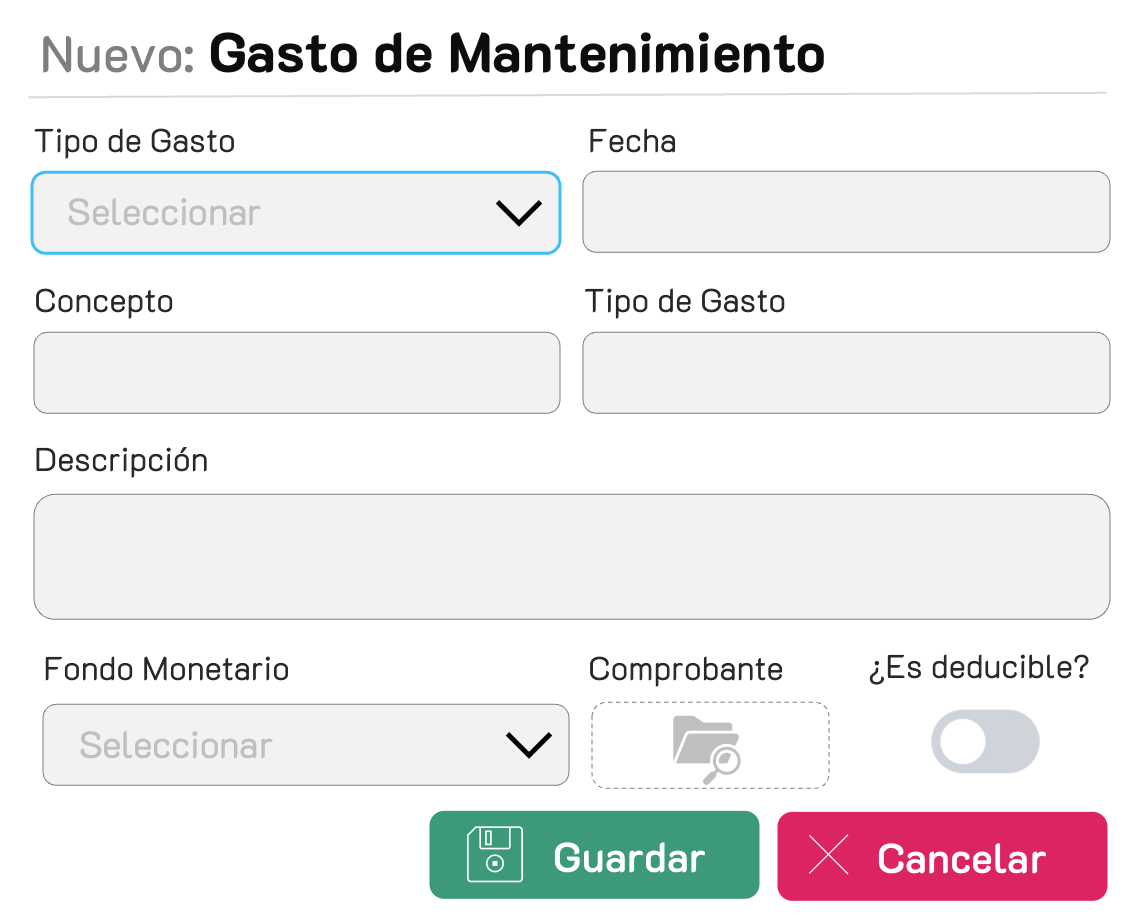
Task: Click the Descripción label text
Action: coord(121,461)
